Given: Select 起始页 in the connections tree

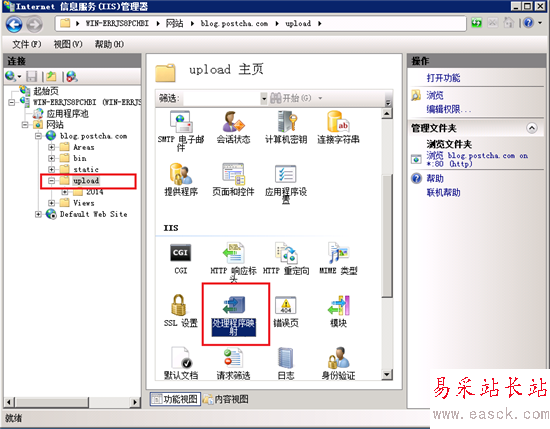Looking at the screenshot, I should coord(46,91).
